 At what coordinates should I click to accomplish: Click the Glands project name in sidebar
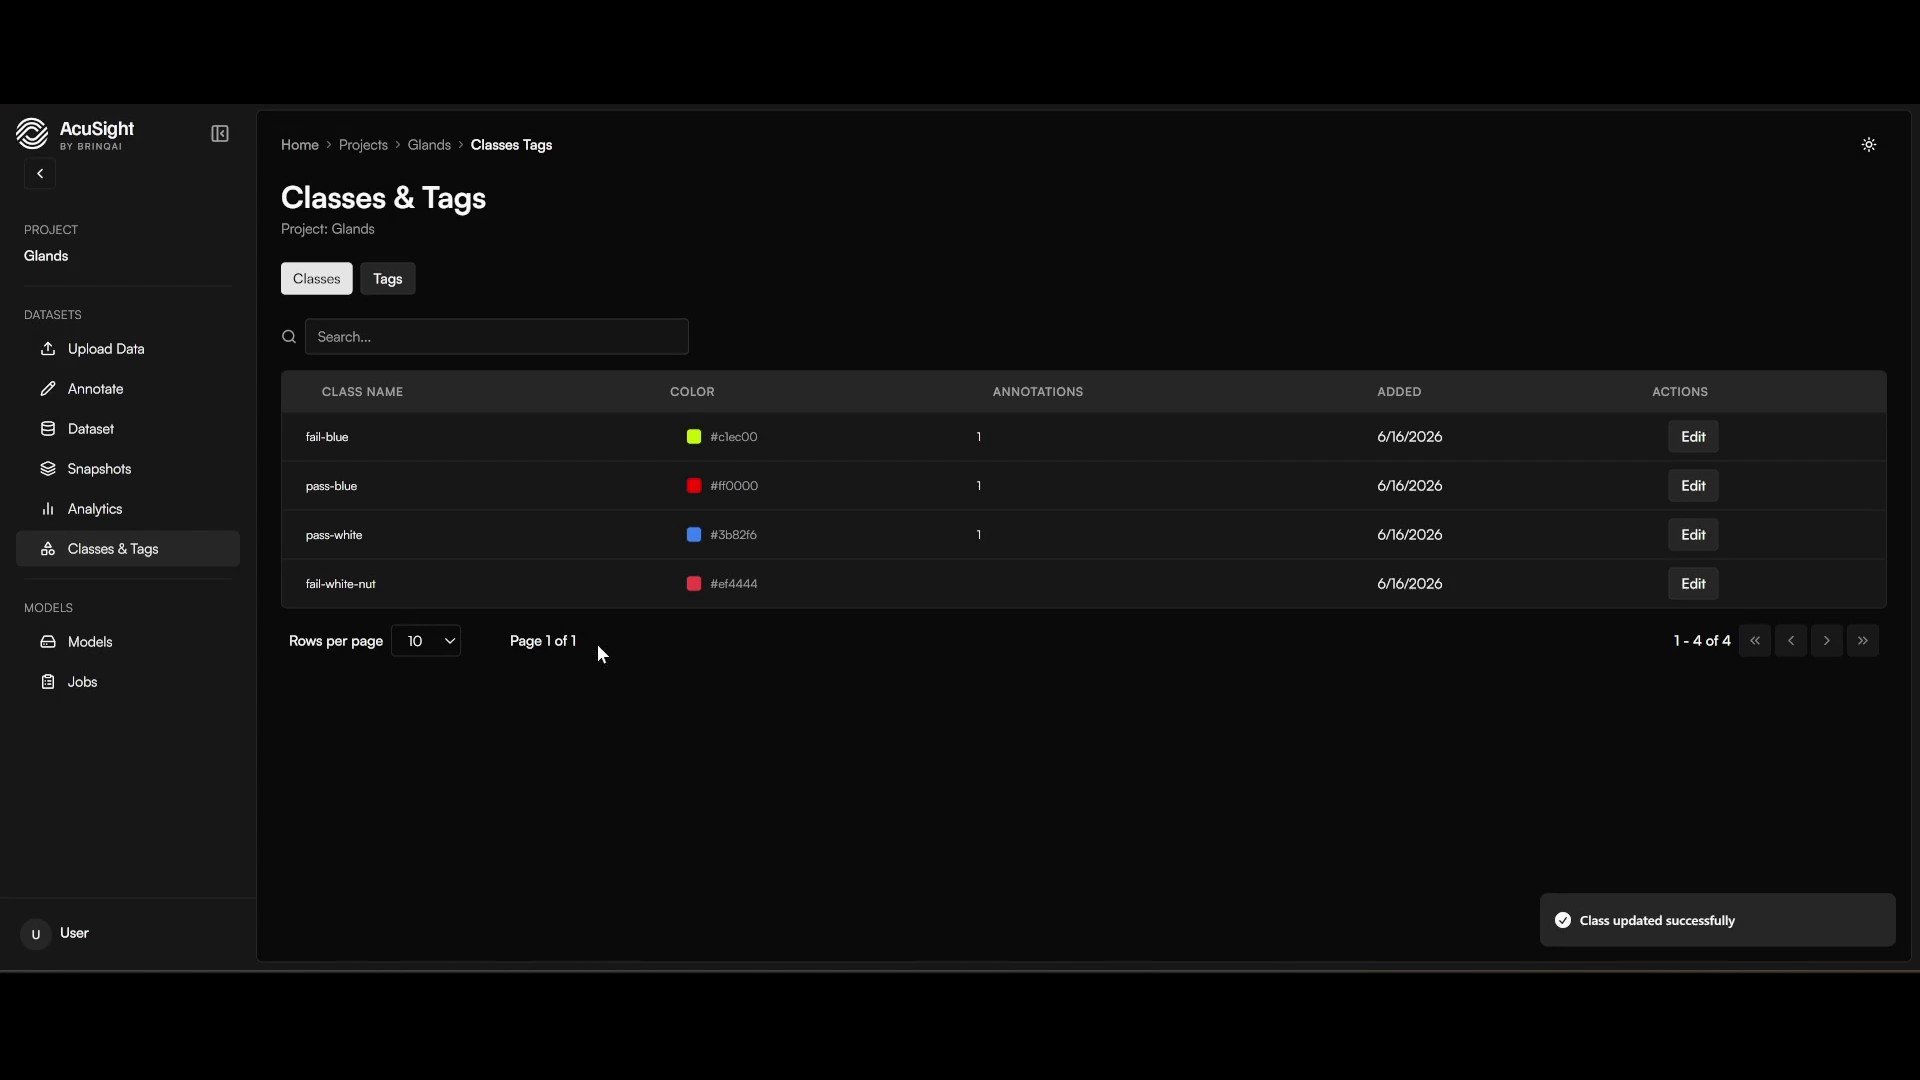click(46, 256)
